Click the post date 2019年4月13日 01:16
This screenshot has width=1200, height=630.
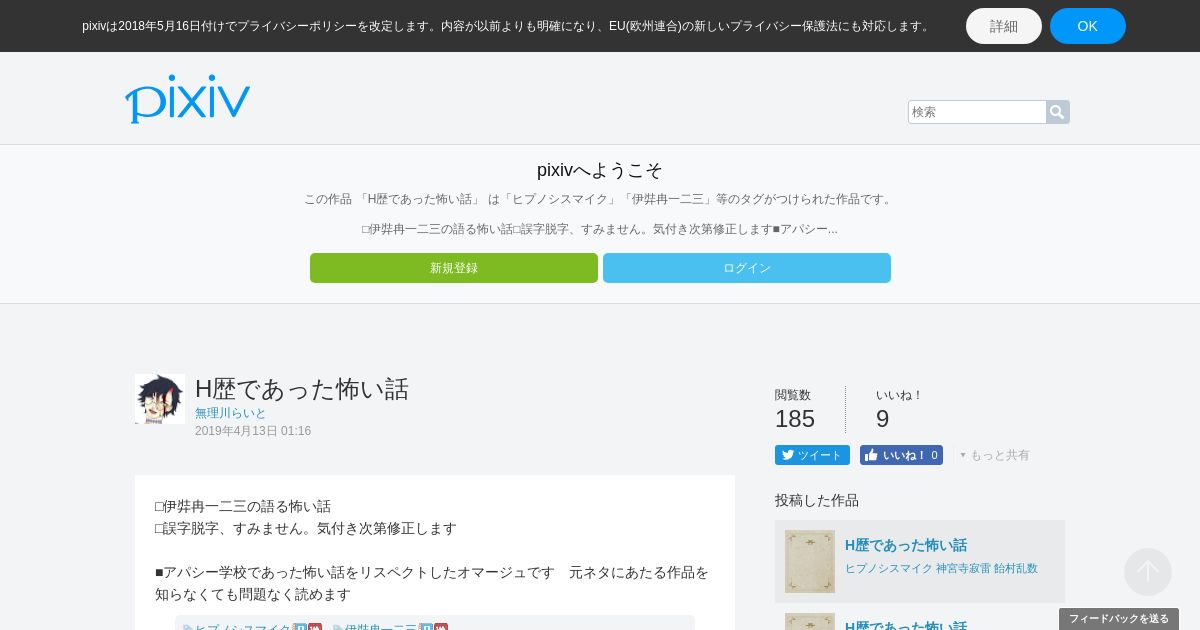coord(253,431)
